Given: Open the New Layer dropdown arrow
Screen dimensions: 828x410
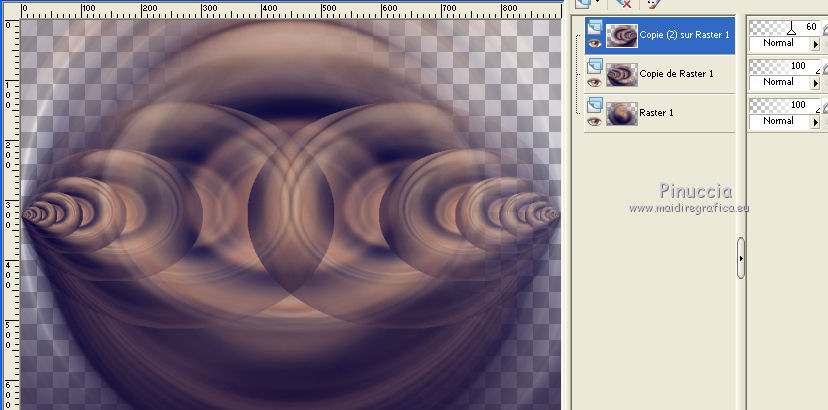Looking at the screenshot, I should 598,3.
